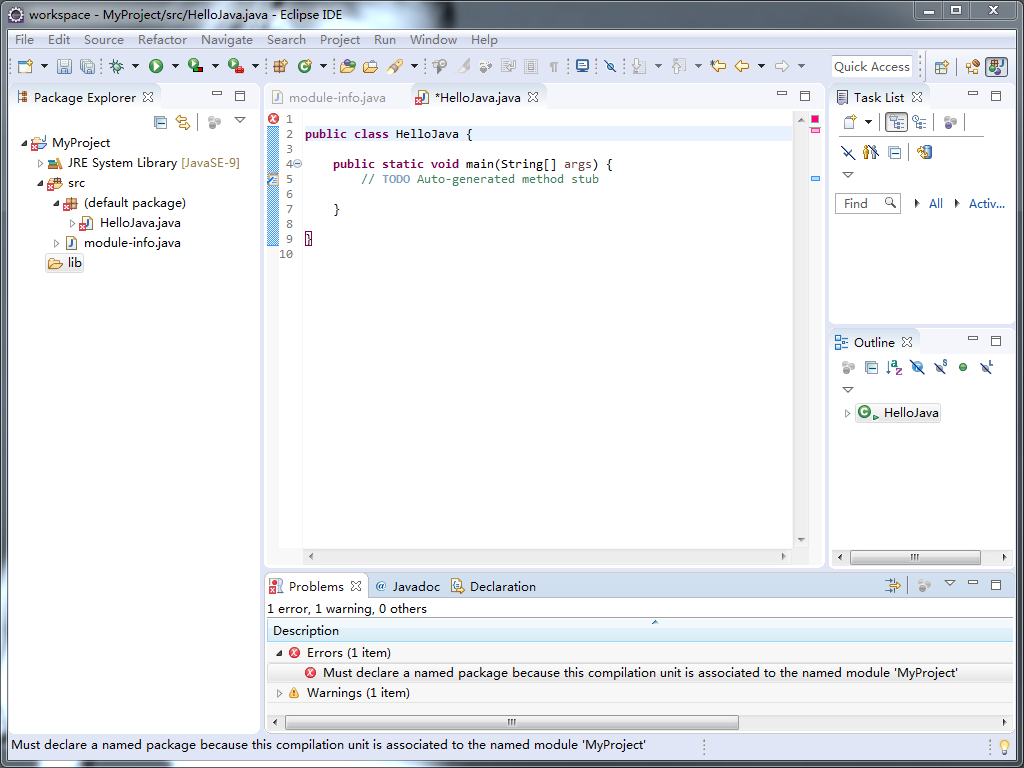Toggle Sort alphabetically in Outline view
Viewport: 1024px width, 768px height.
pos(894,368)
